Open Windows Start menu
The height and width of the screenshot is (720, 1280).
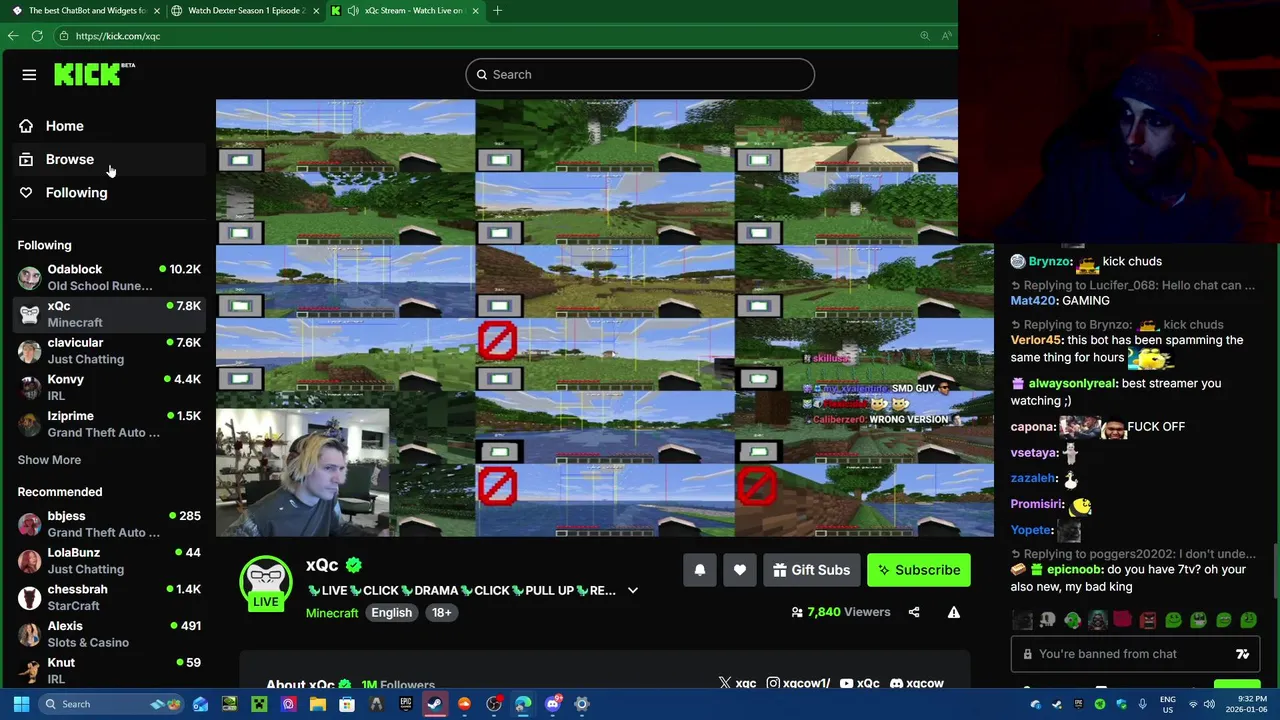click(x=21, y=704)
